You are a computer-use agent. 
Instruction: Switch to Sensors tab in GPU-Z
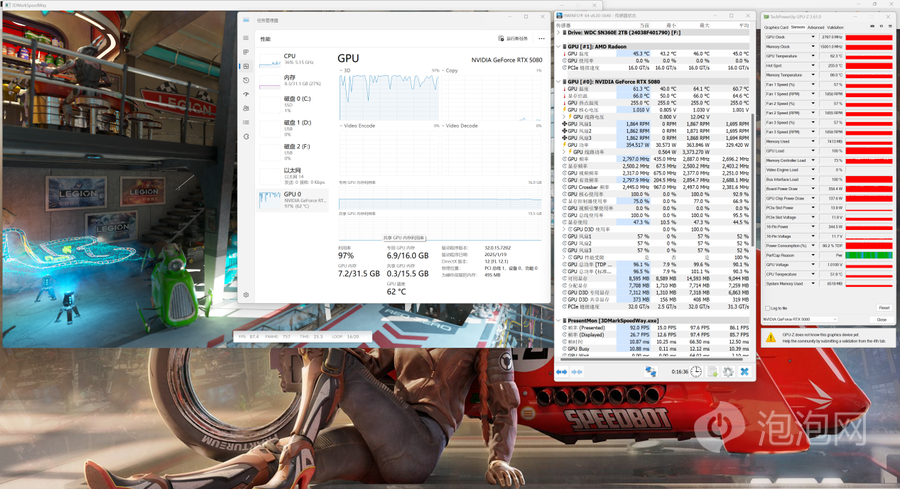tap(798, 27)
